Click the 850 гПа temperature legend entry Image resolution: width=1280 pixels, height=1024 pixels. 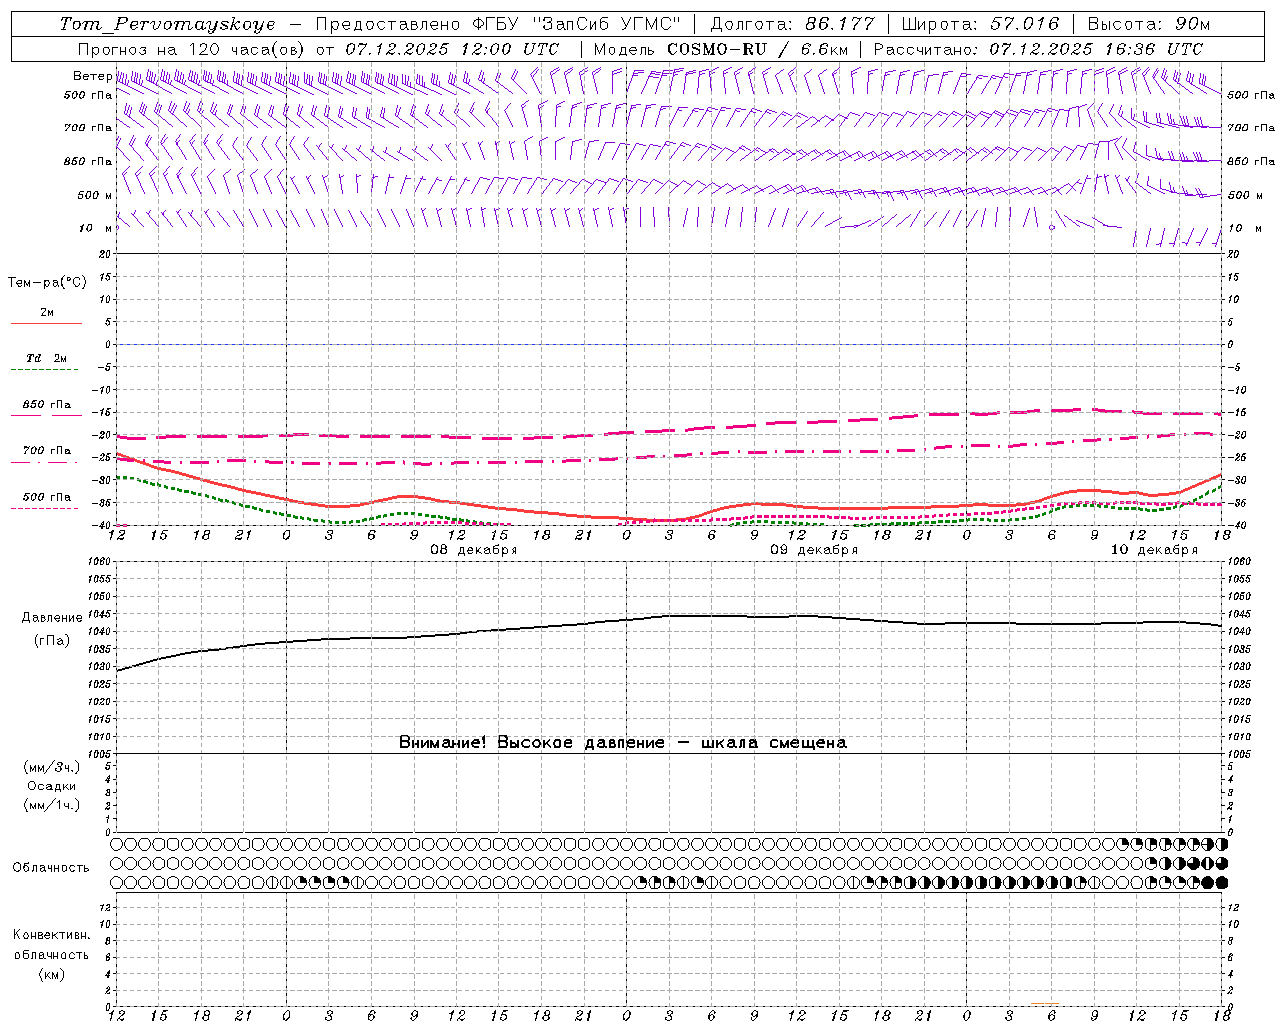(x=47, y=405)
